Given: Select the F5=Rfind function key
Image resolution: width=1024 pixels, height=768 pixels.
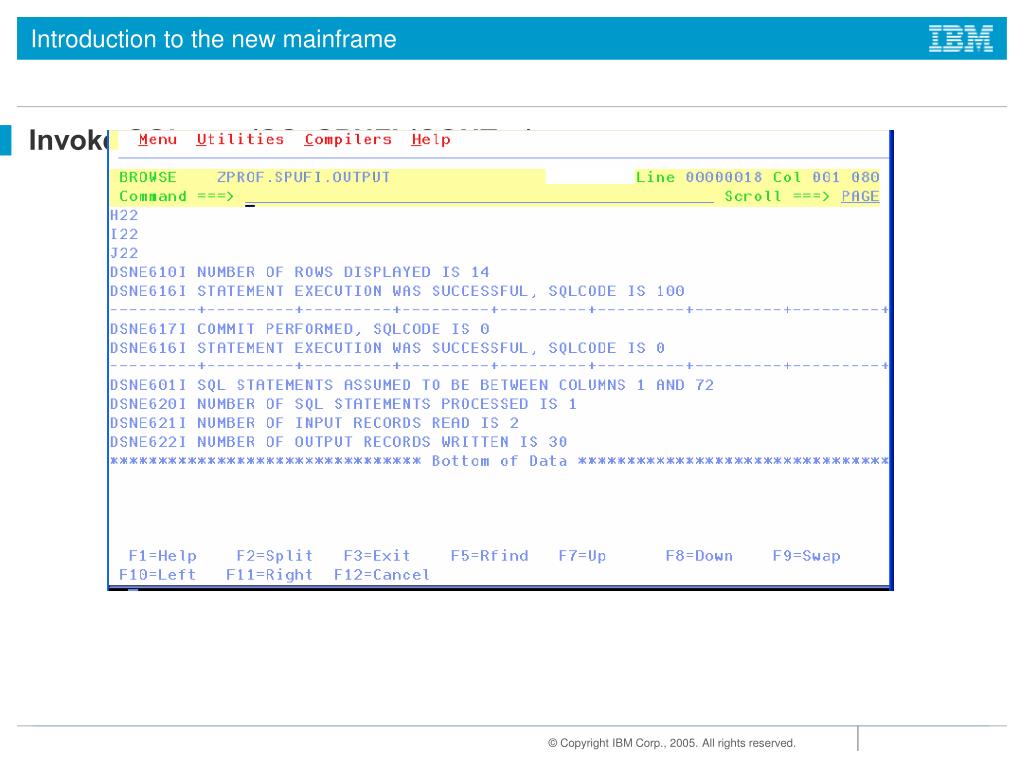Looking at the screenshot, I should pyautogui.click(x=489, y=556).
